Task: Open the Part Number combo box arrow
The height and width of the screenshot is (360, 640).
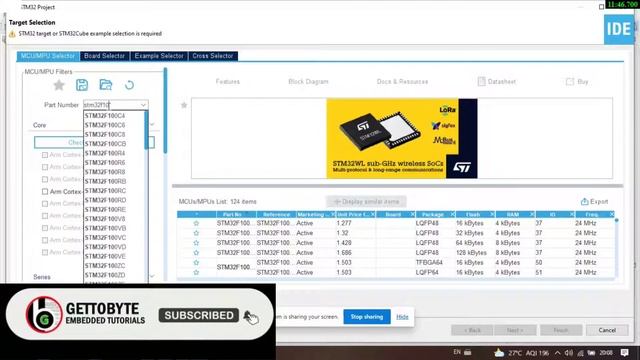Action: click(x=143, y=105)
